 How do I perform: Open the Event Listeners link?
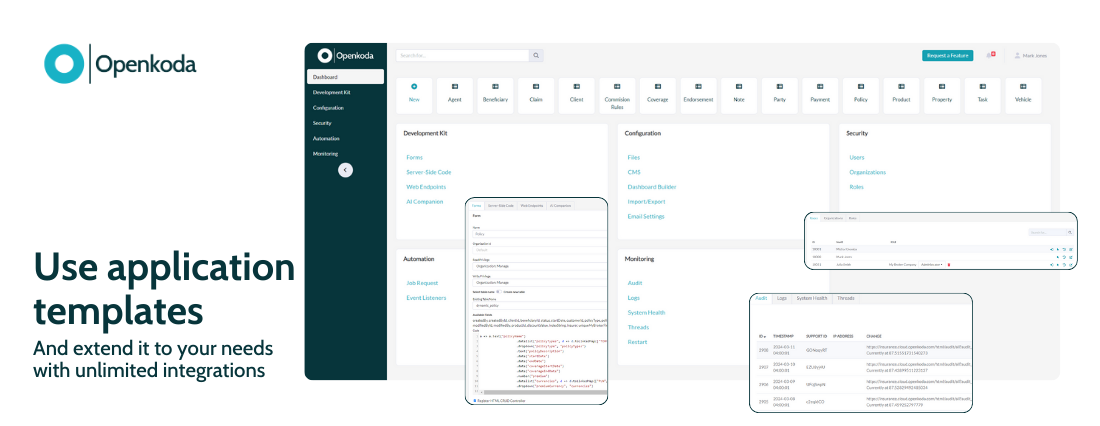coord(426,298)
